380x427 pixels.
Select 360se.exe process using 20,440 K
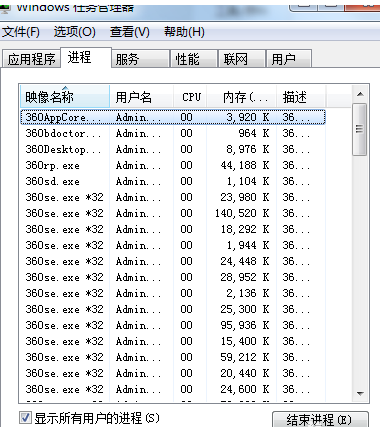point(173,373)
